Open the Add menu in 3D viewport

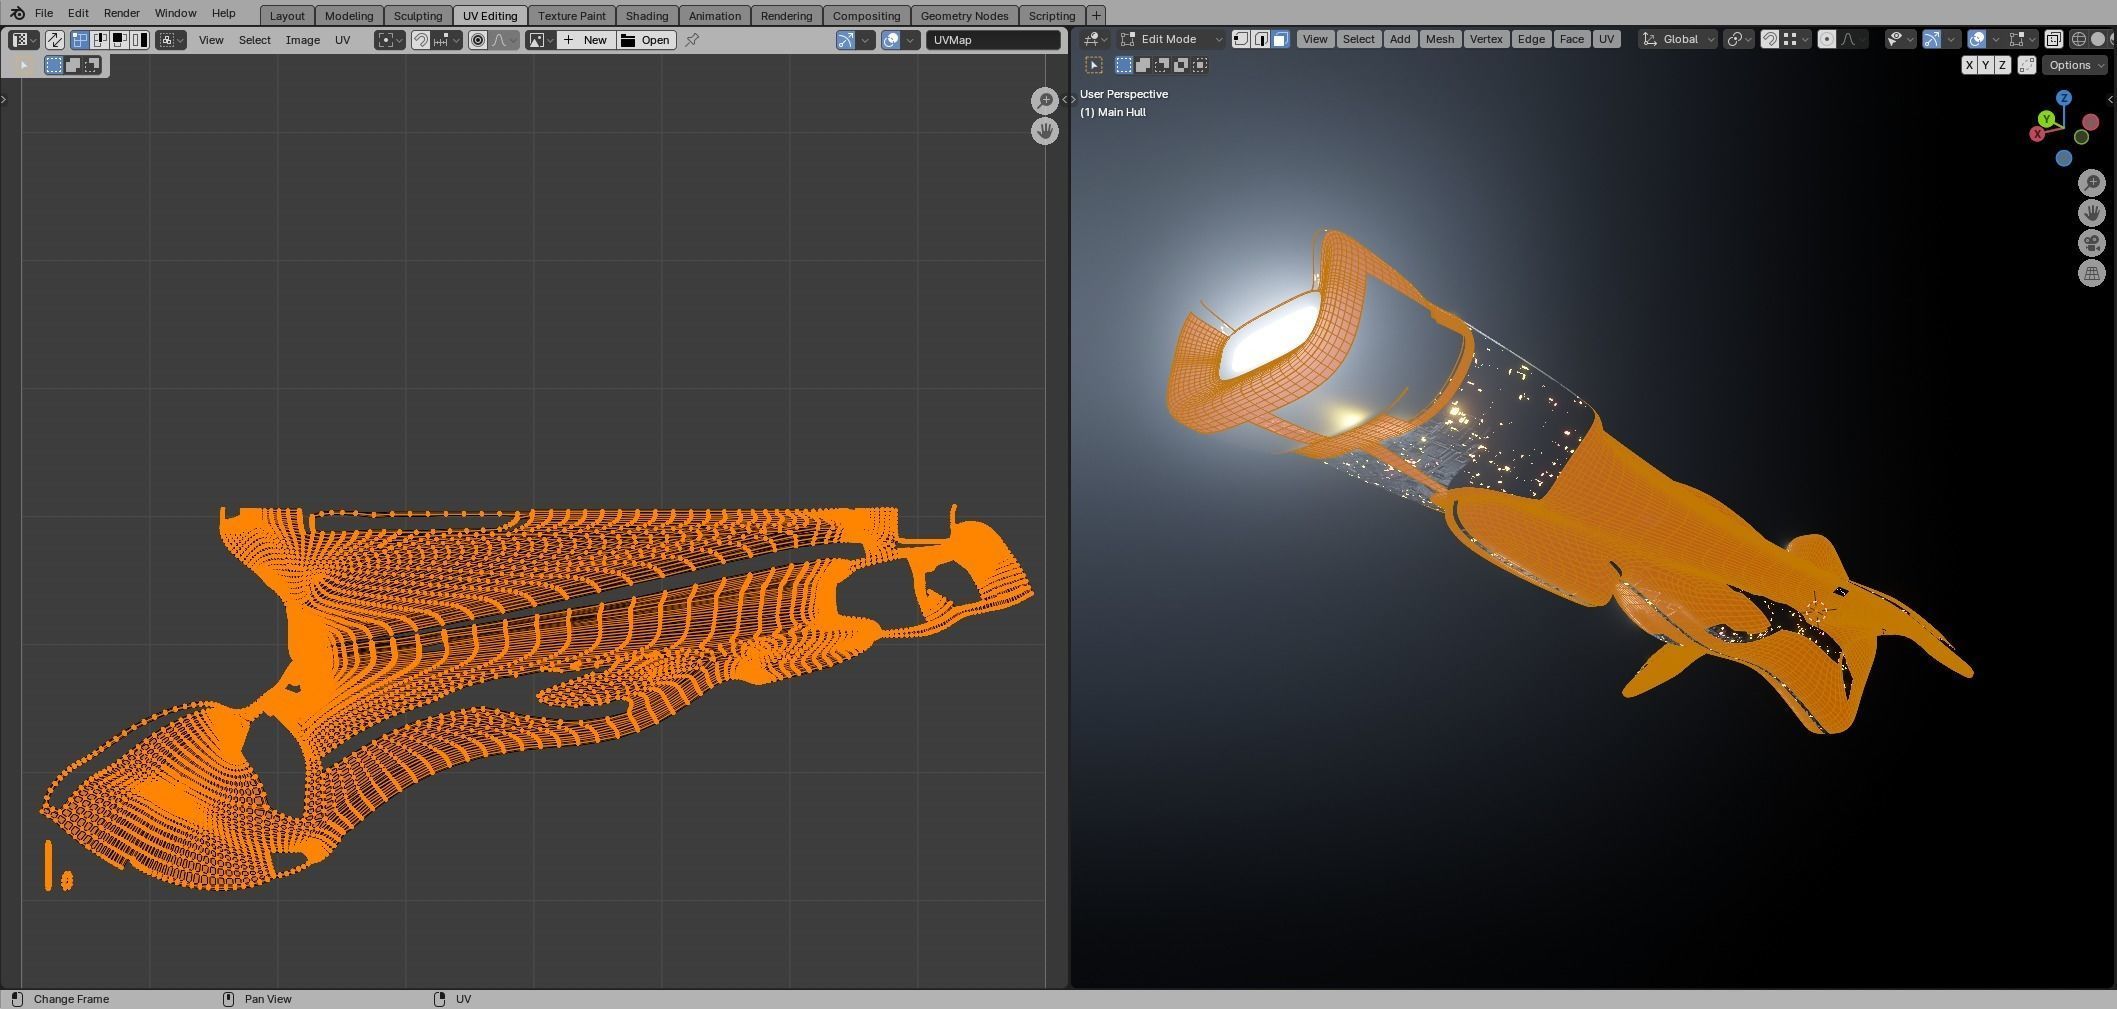coord(1400,39)
